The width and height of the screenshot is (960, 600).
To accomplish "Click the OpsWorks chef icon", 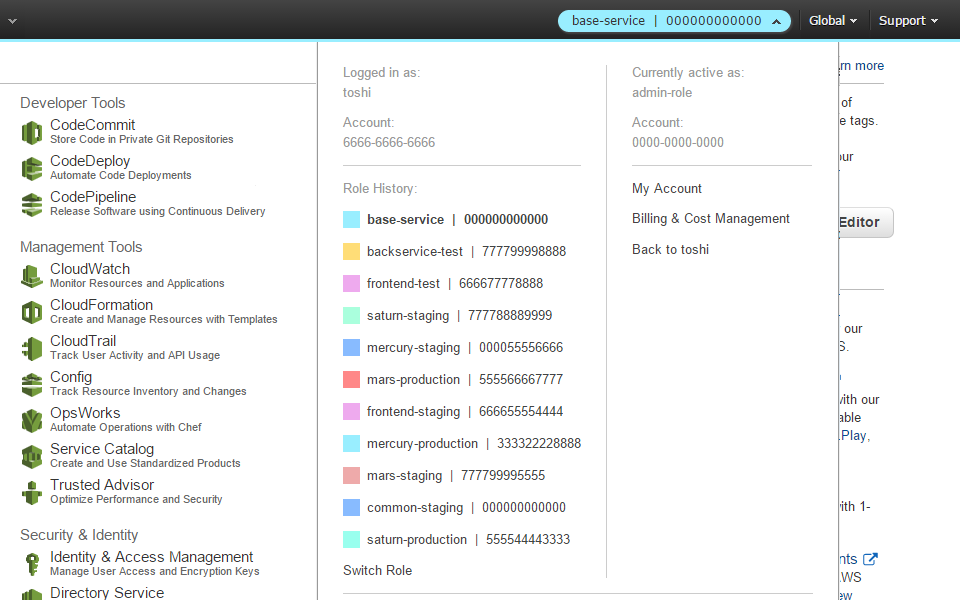I will click(x=31, y=419).
